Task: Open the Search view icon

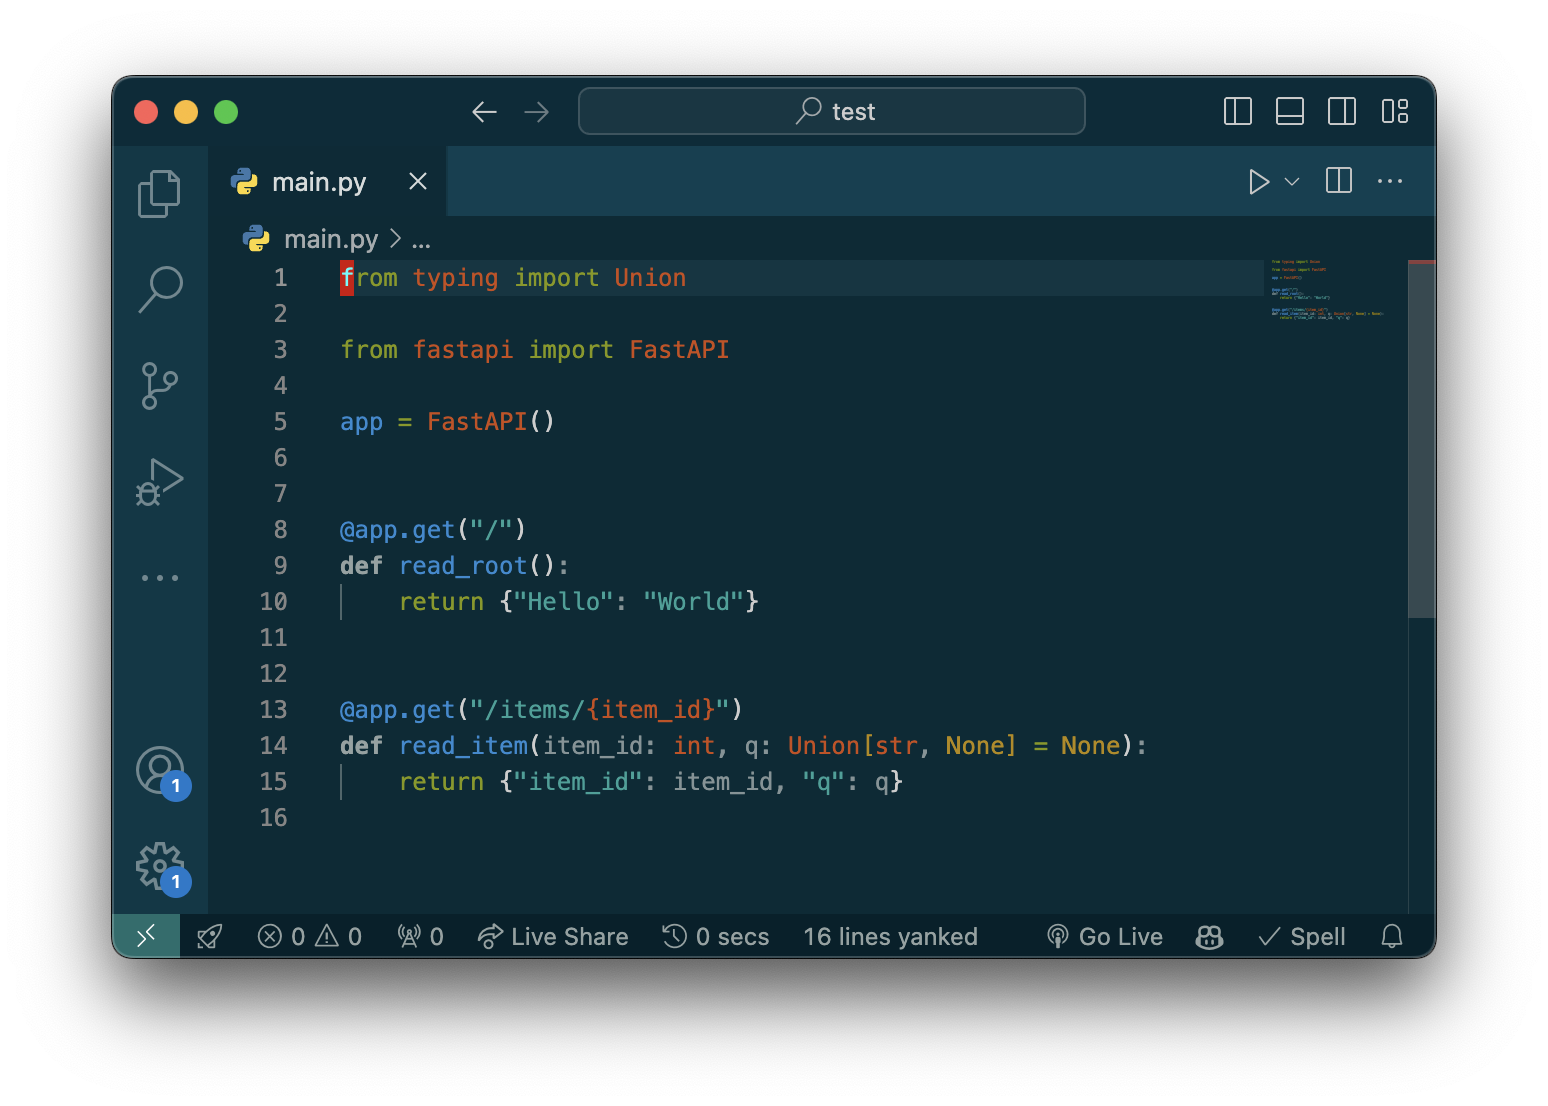Action: [159, 289]
